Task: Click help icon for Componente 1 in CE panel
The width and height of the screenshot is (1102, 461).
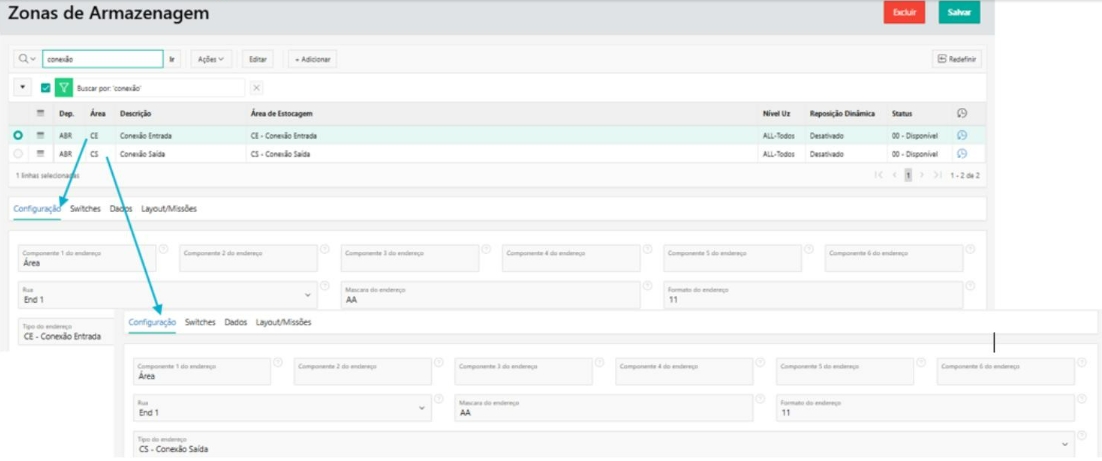Action: point(163,249)
